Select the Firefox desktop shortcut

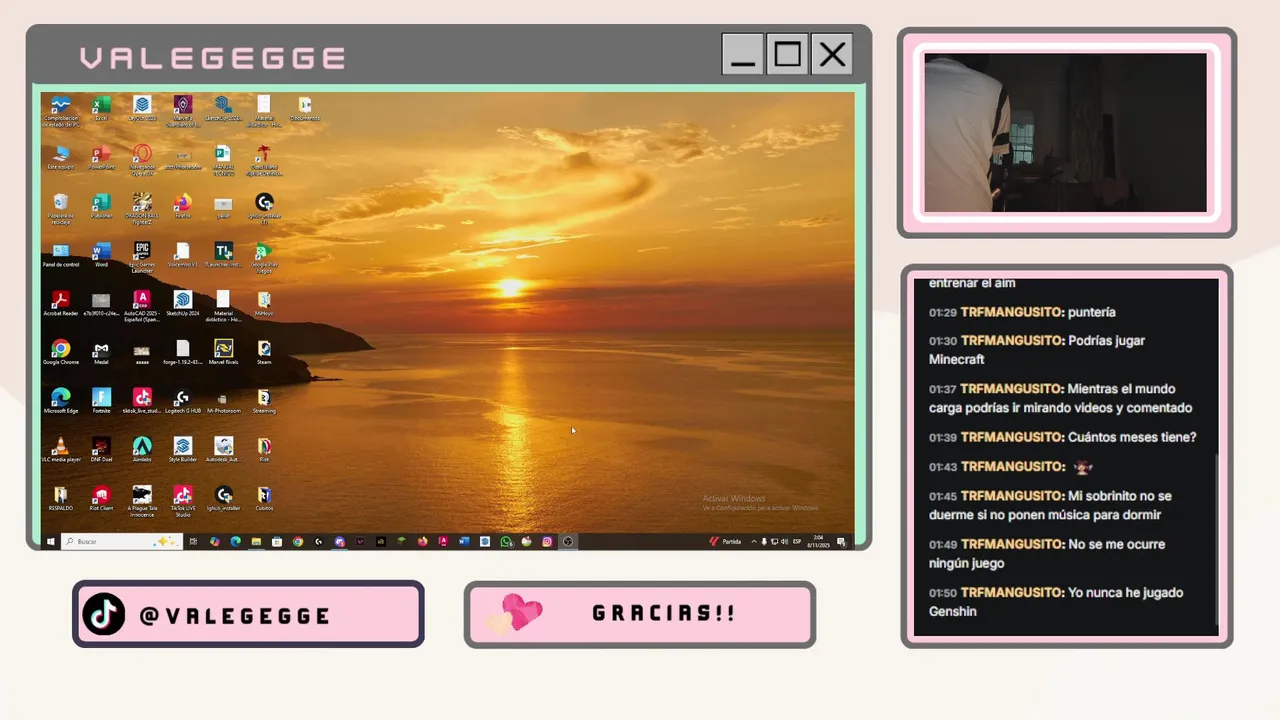182,206
